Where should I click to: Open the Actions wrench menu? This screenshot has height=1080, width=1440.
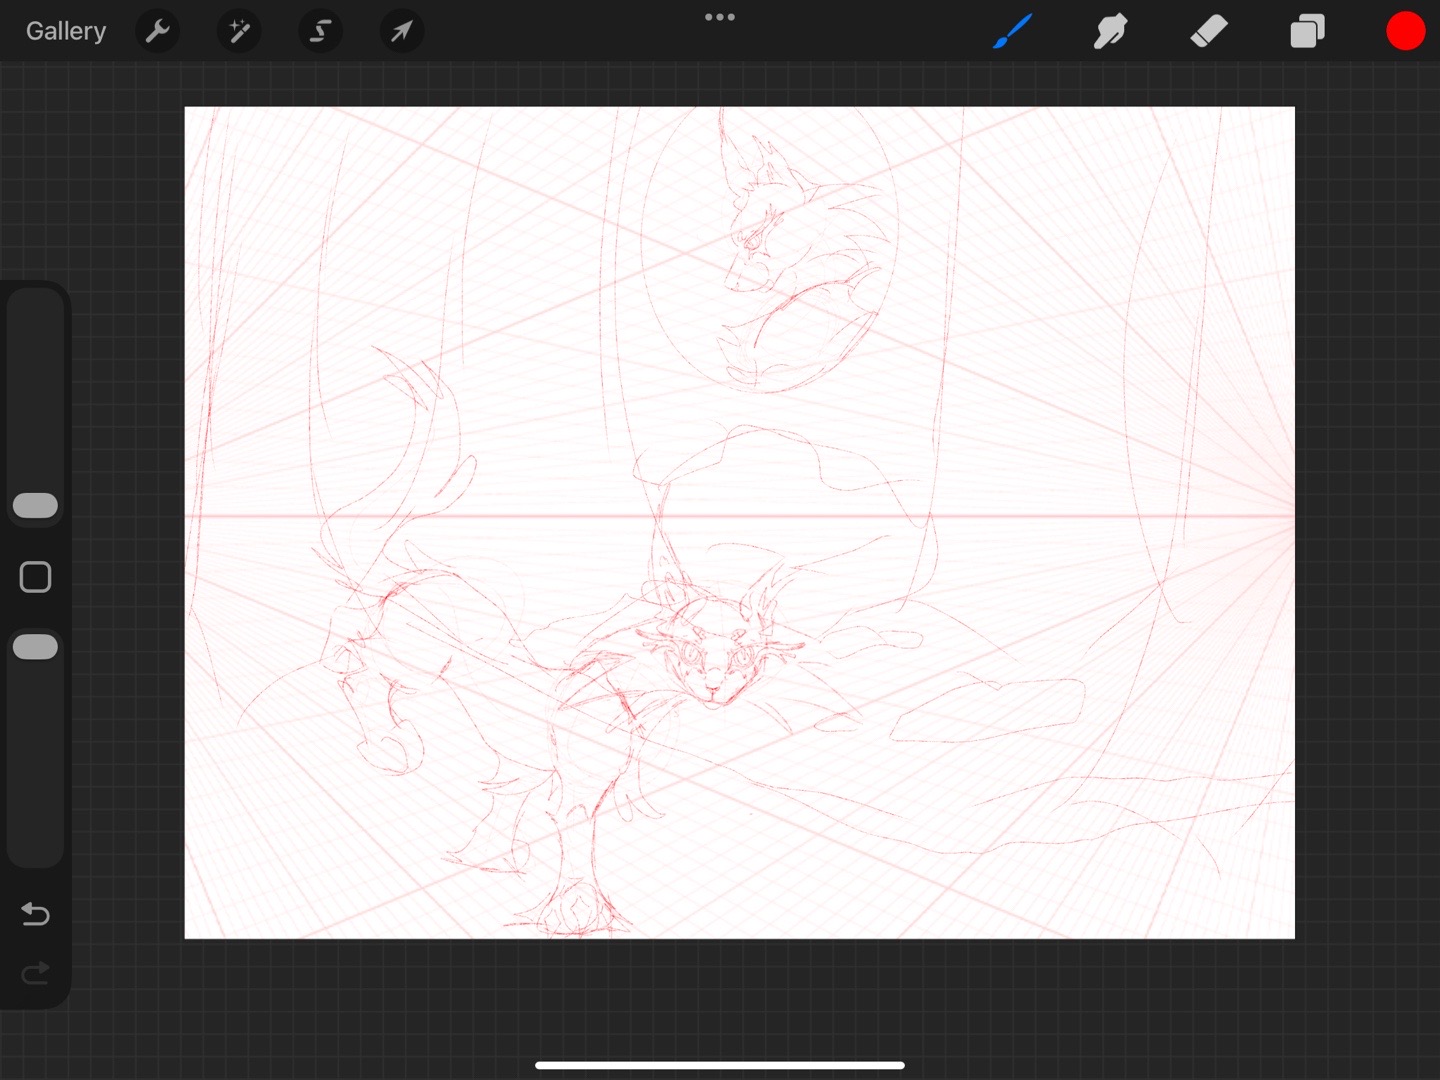[157, 31]
